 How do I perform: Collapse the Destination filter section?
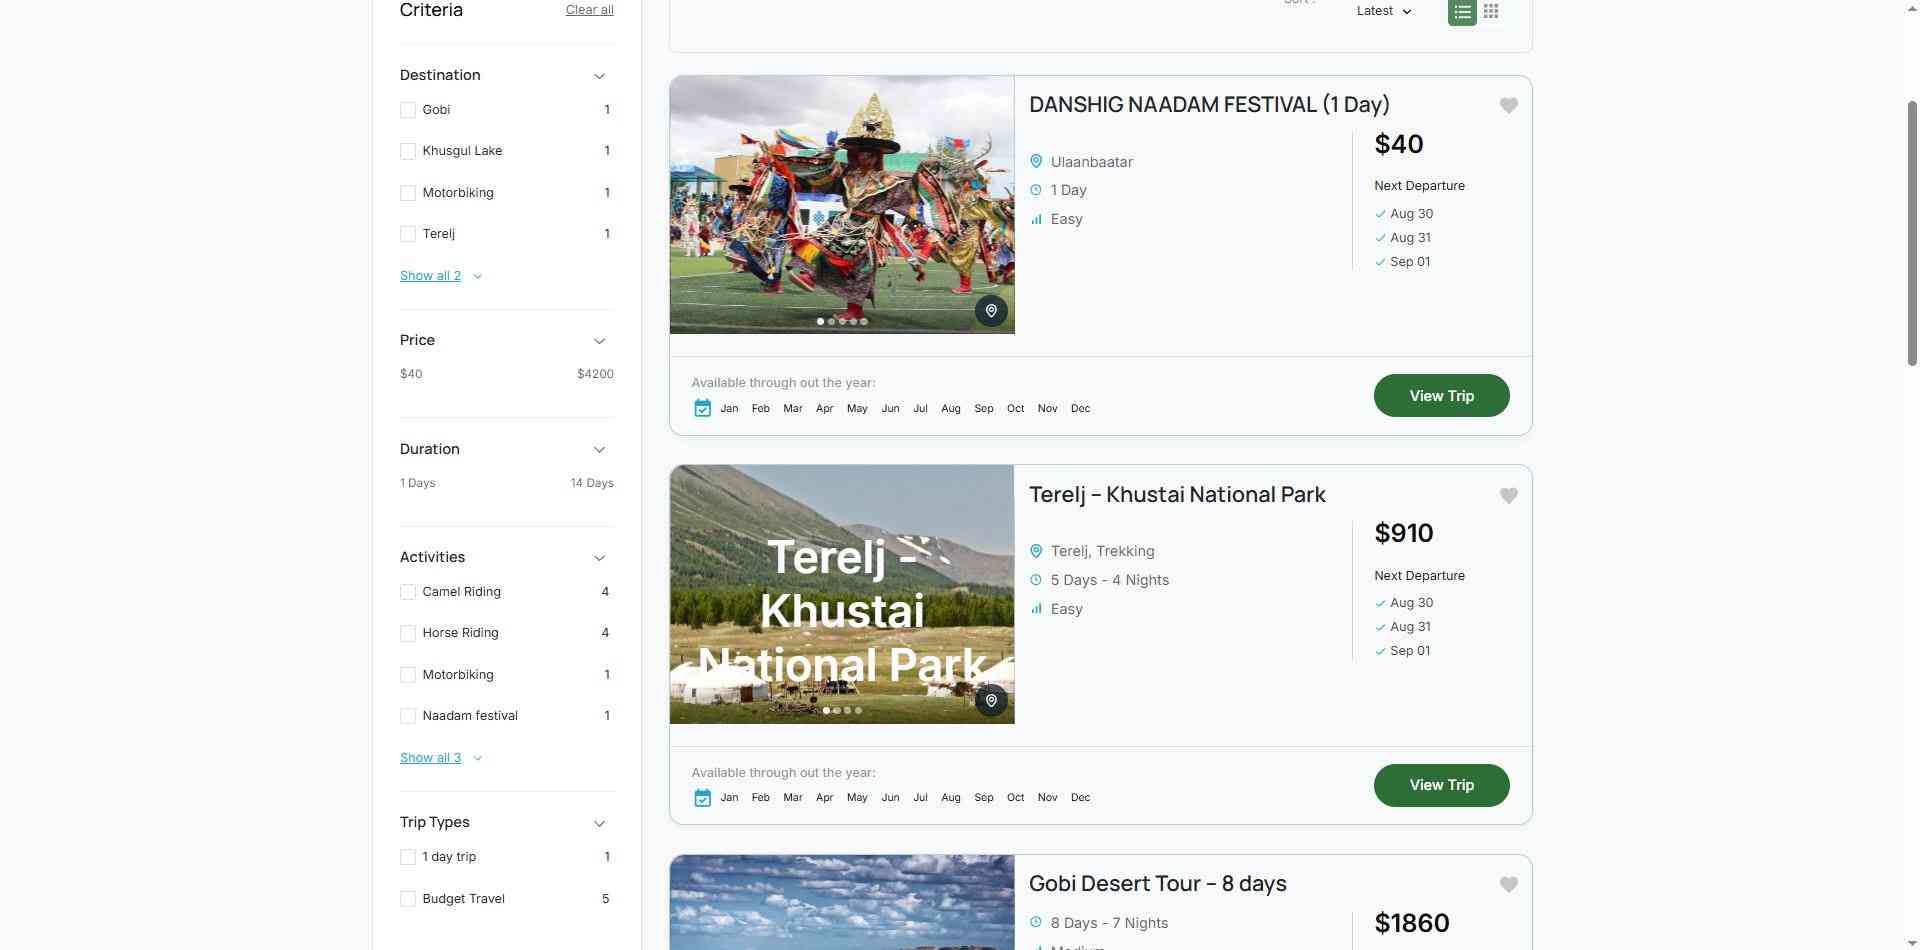(x=599, y=76)
